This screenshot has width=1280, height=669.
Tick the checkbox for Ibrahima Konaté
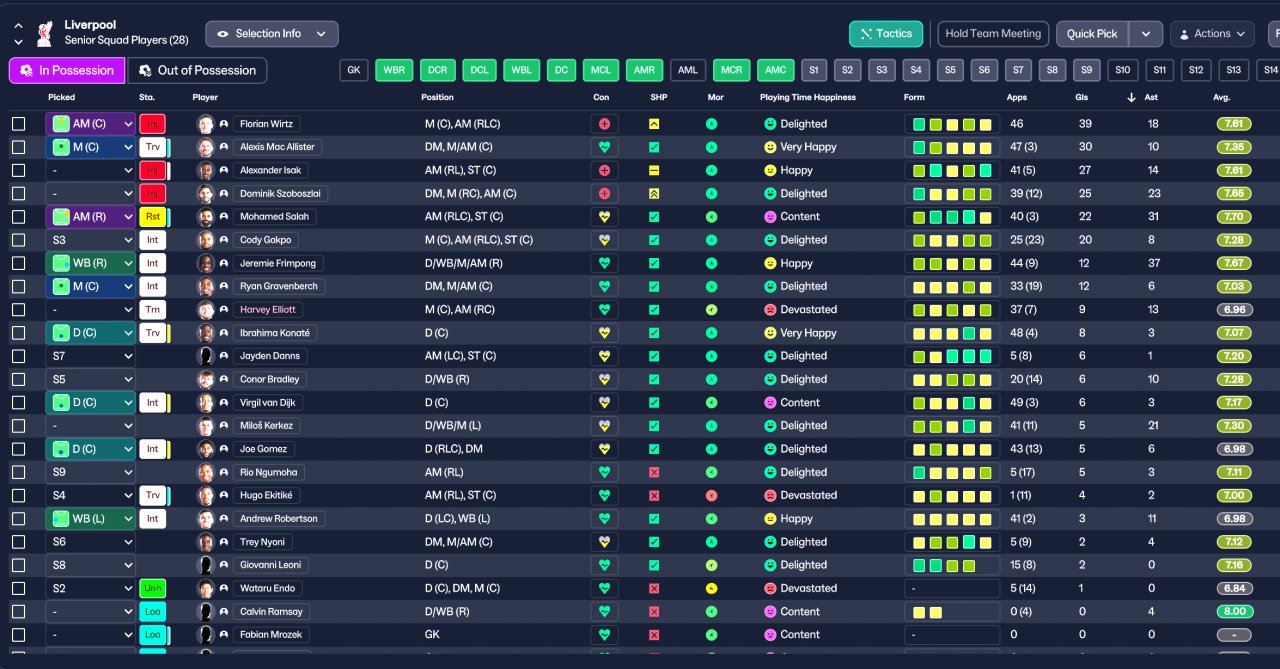point(18,333)
